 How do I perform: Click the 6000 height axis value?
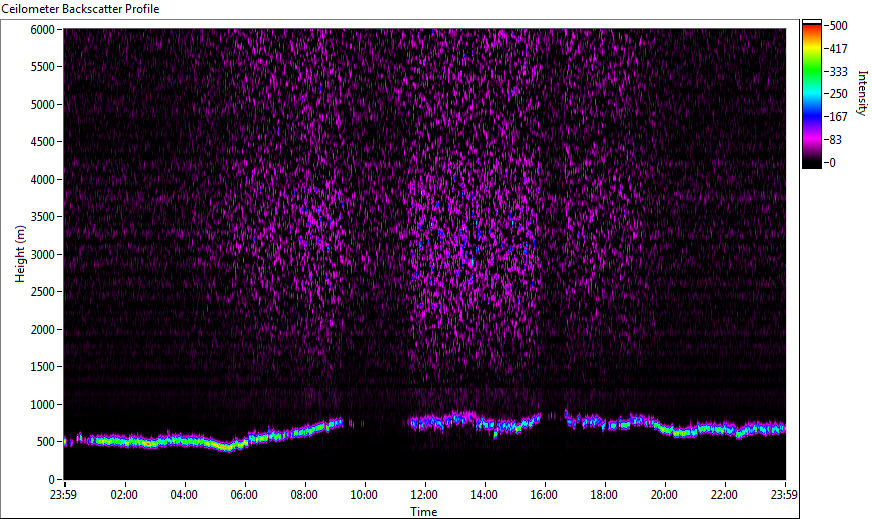tap(43, 29)
